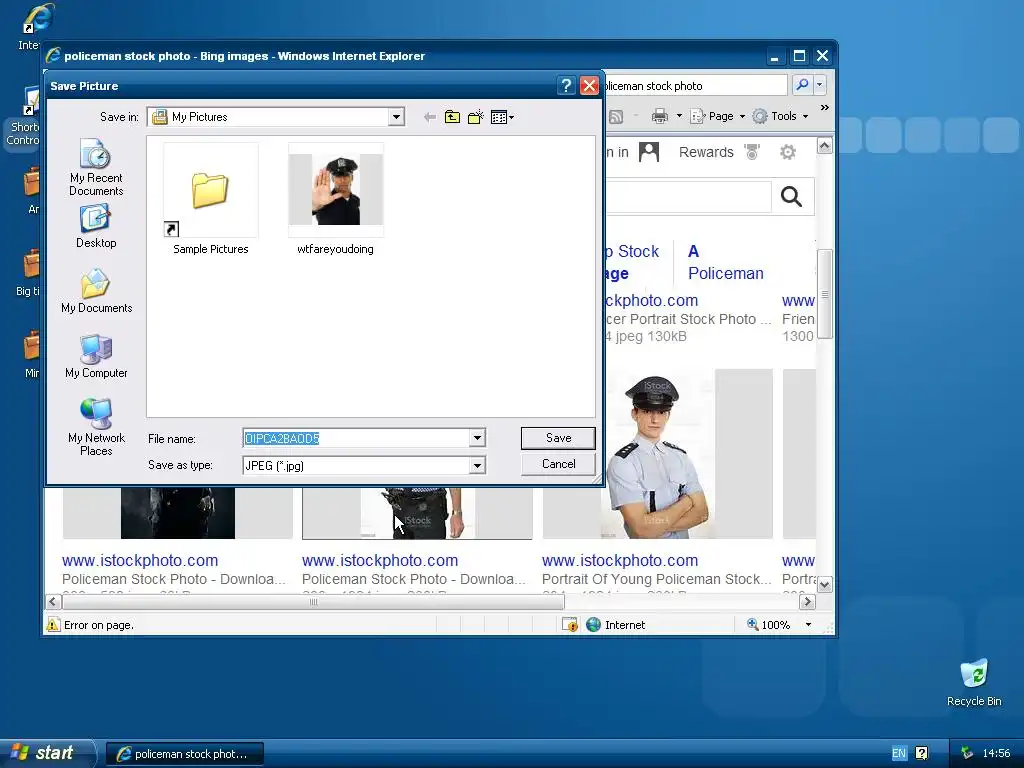Click the Bing account profile icon
Viewport: 1024px width, 768px height.
[x=648, y=152]
